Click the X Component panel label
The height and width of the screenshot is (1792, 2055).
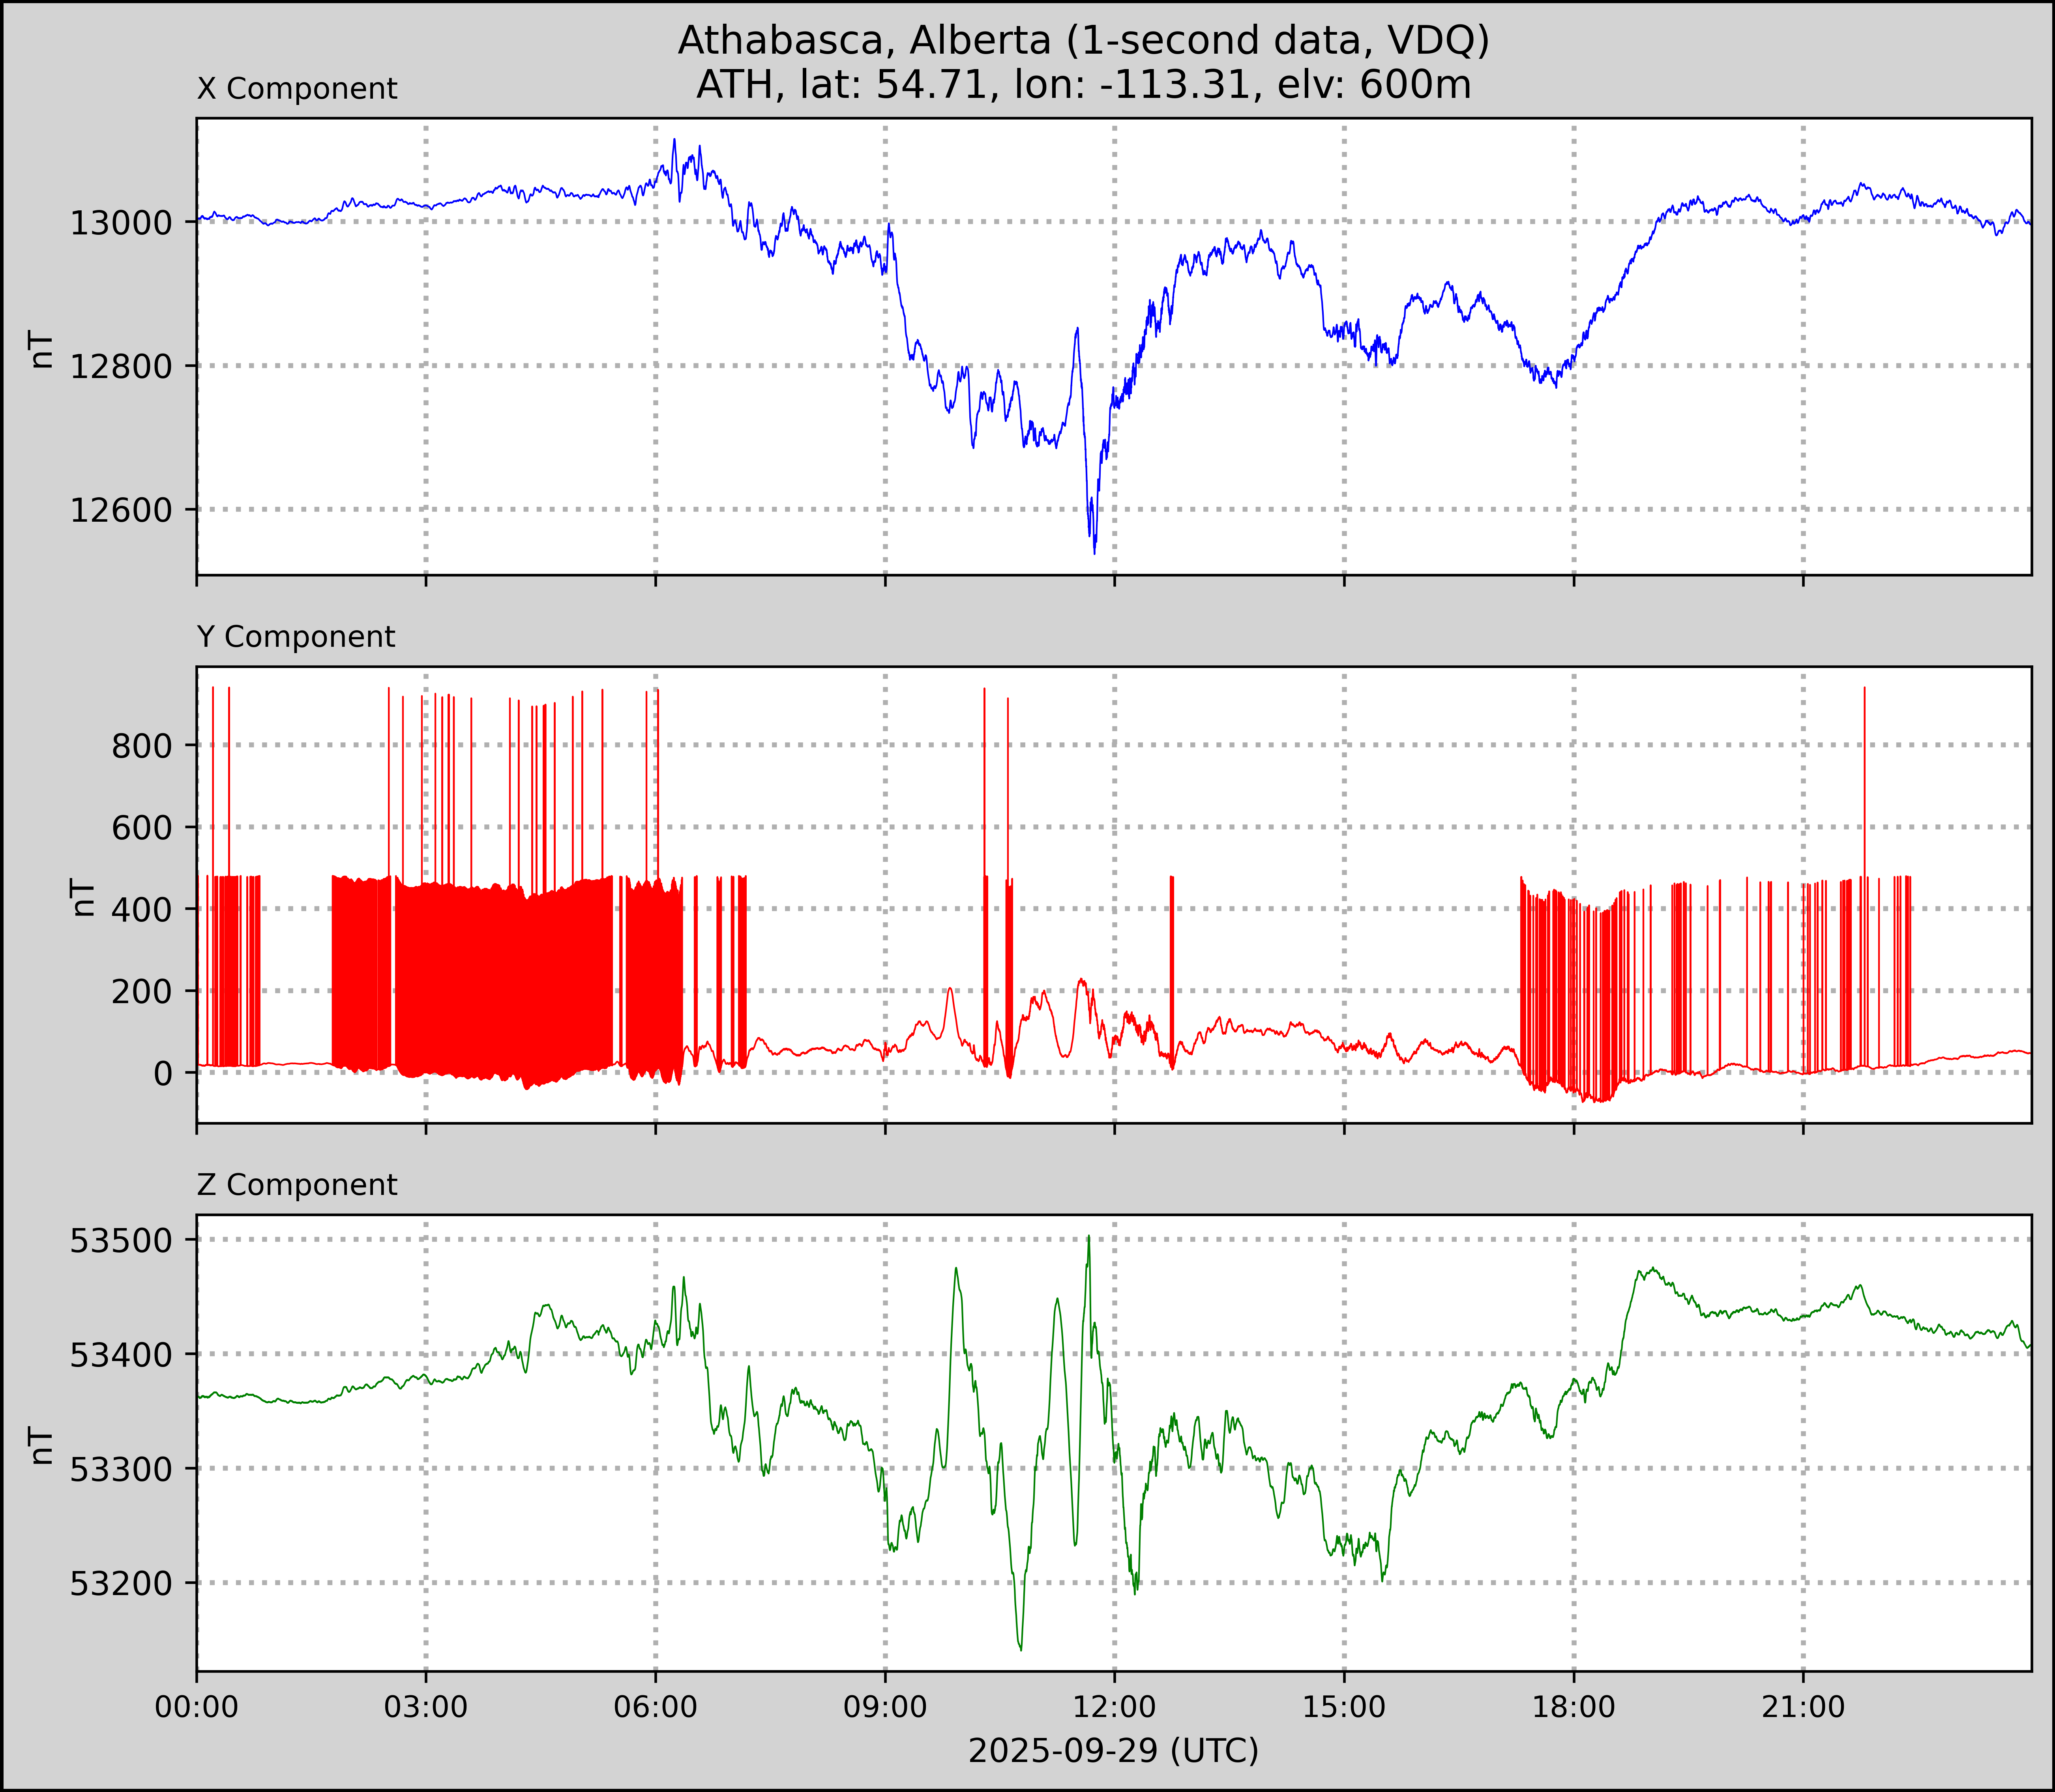click(297, 89)
